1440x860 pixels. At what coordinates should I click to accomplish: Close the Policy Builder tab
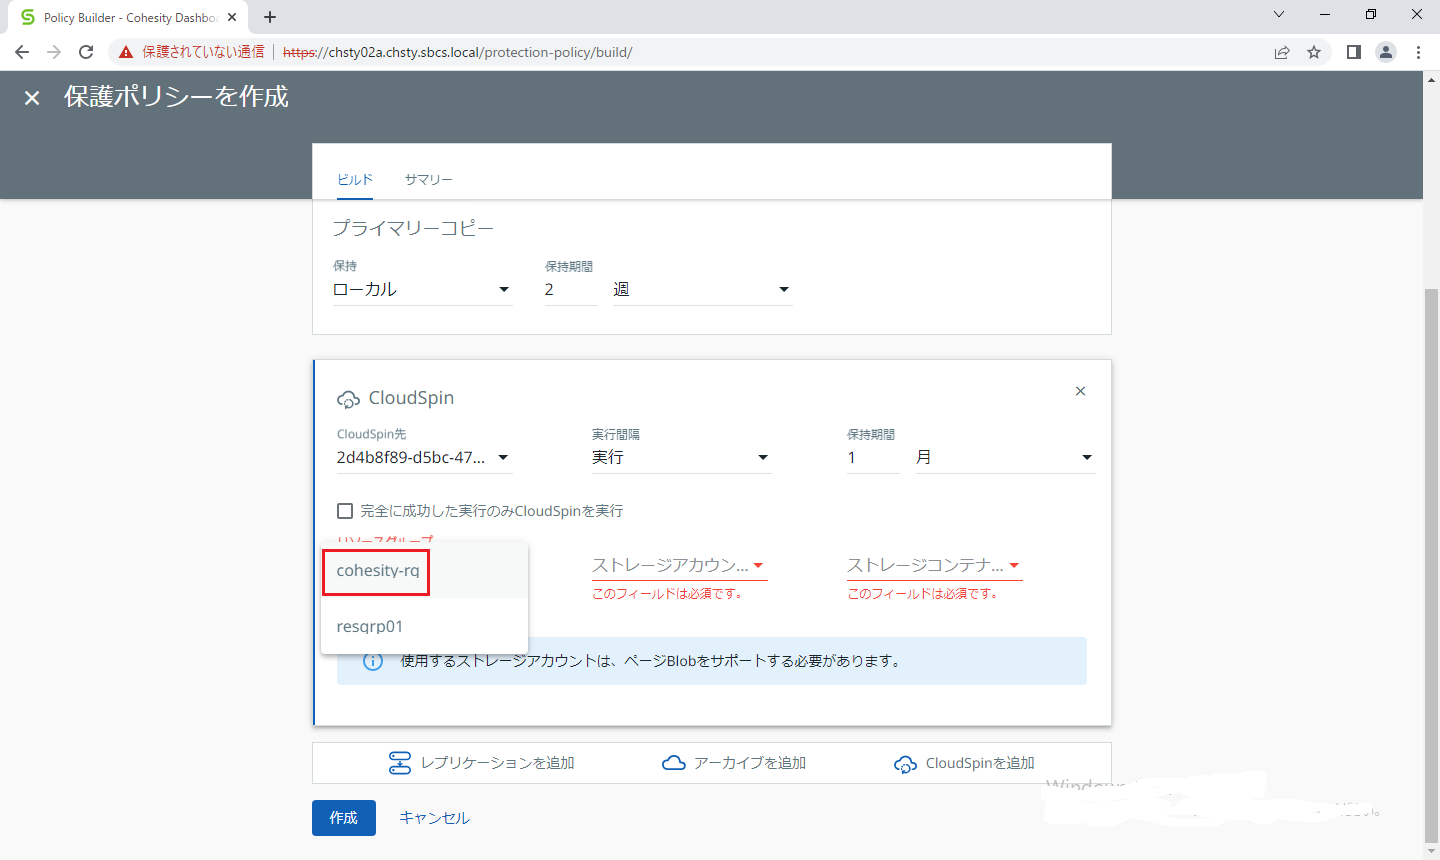pos(232,17)
